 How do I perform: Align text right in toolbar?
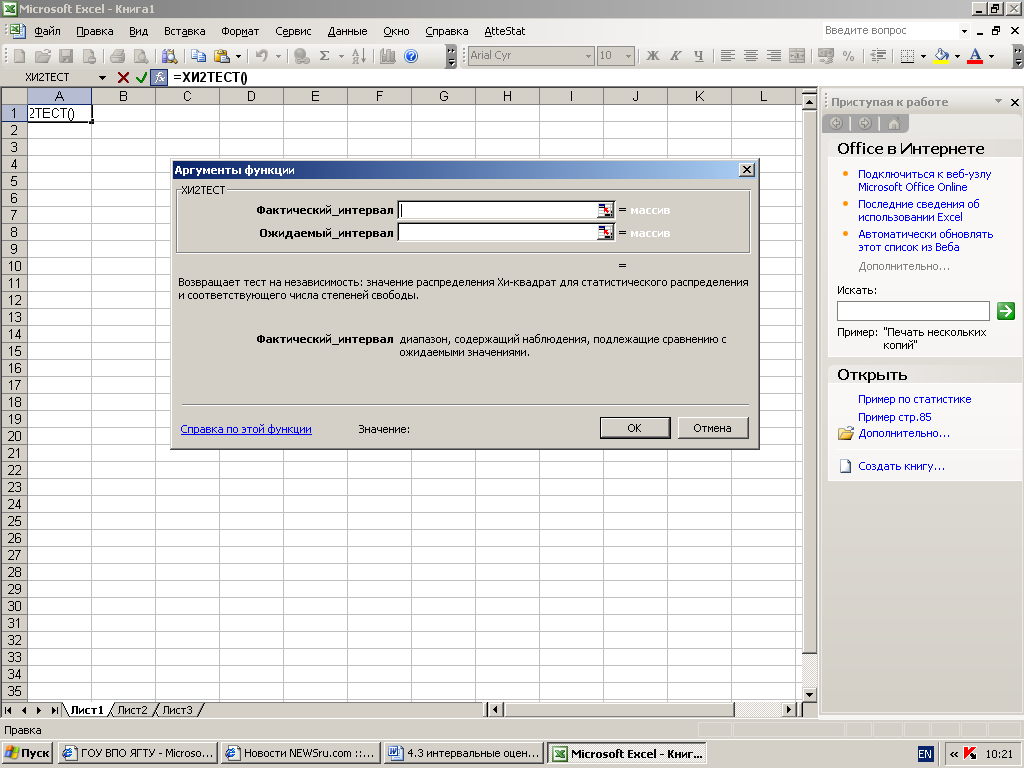pos(774,56)
